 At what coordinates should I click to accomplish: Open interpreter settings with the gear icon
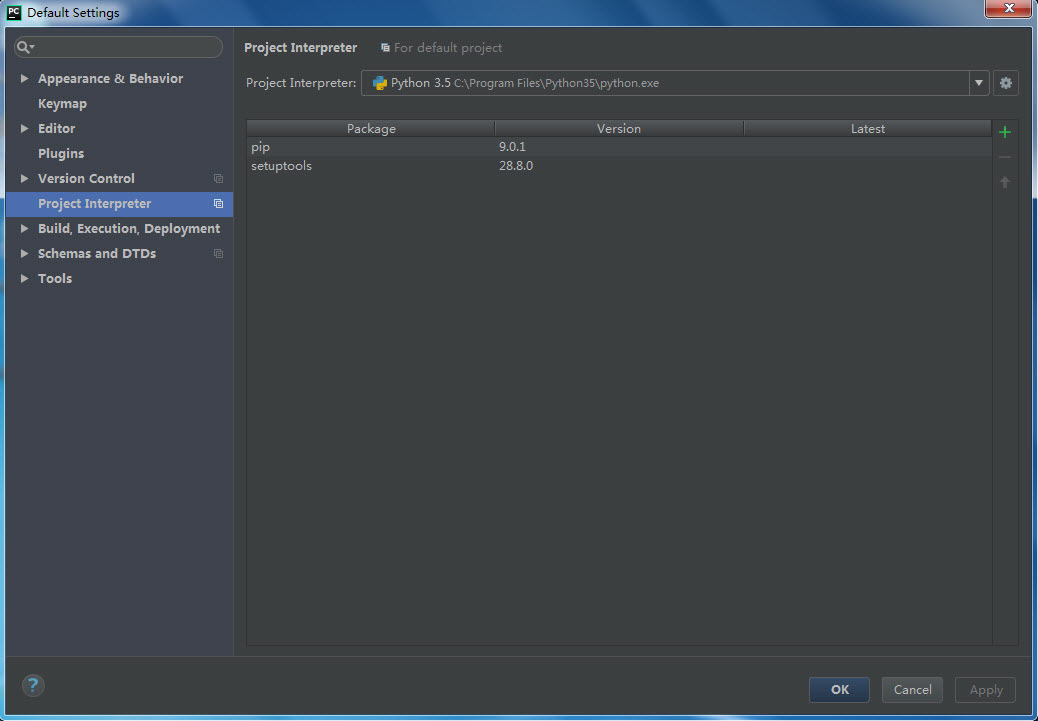click(1005, 83)
